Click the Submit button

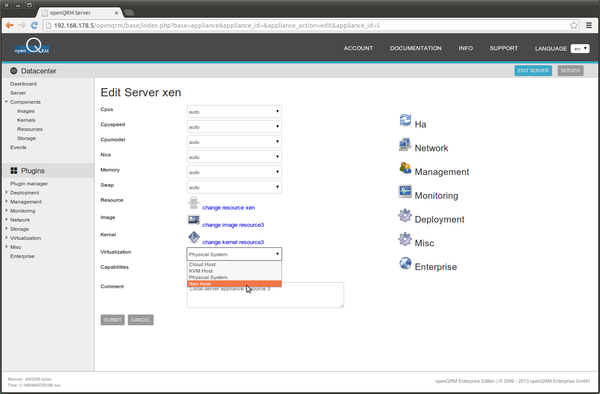[x=112, y=320]
